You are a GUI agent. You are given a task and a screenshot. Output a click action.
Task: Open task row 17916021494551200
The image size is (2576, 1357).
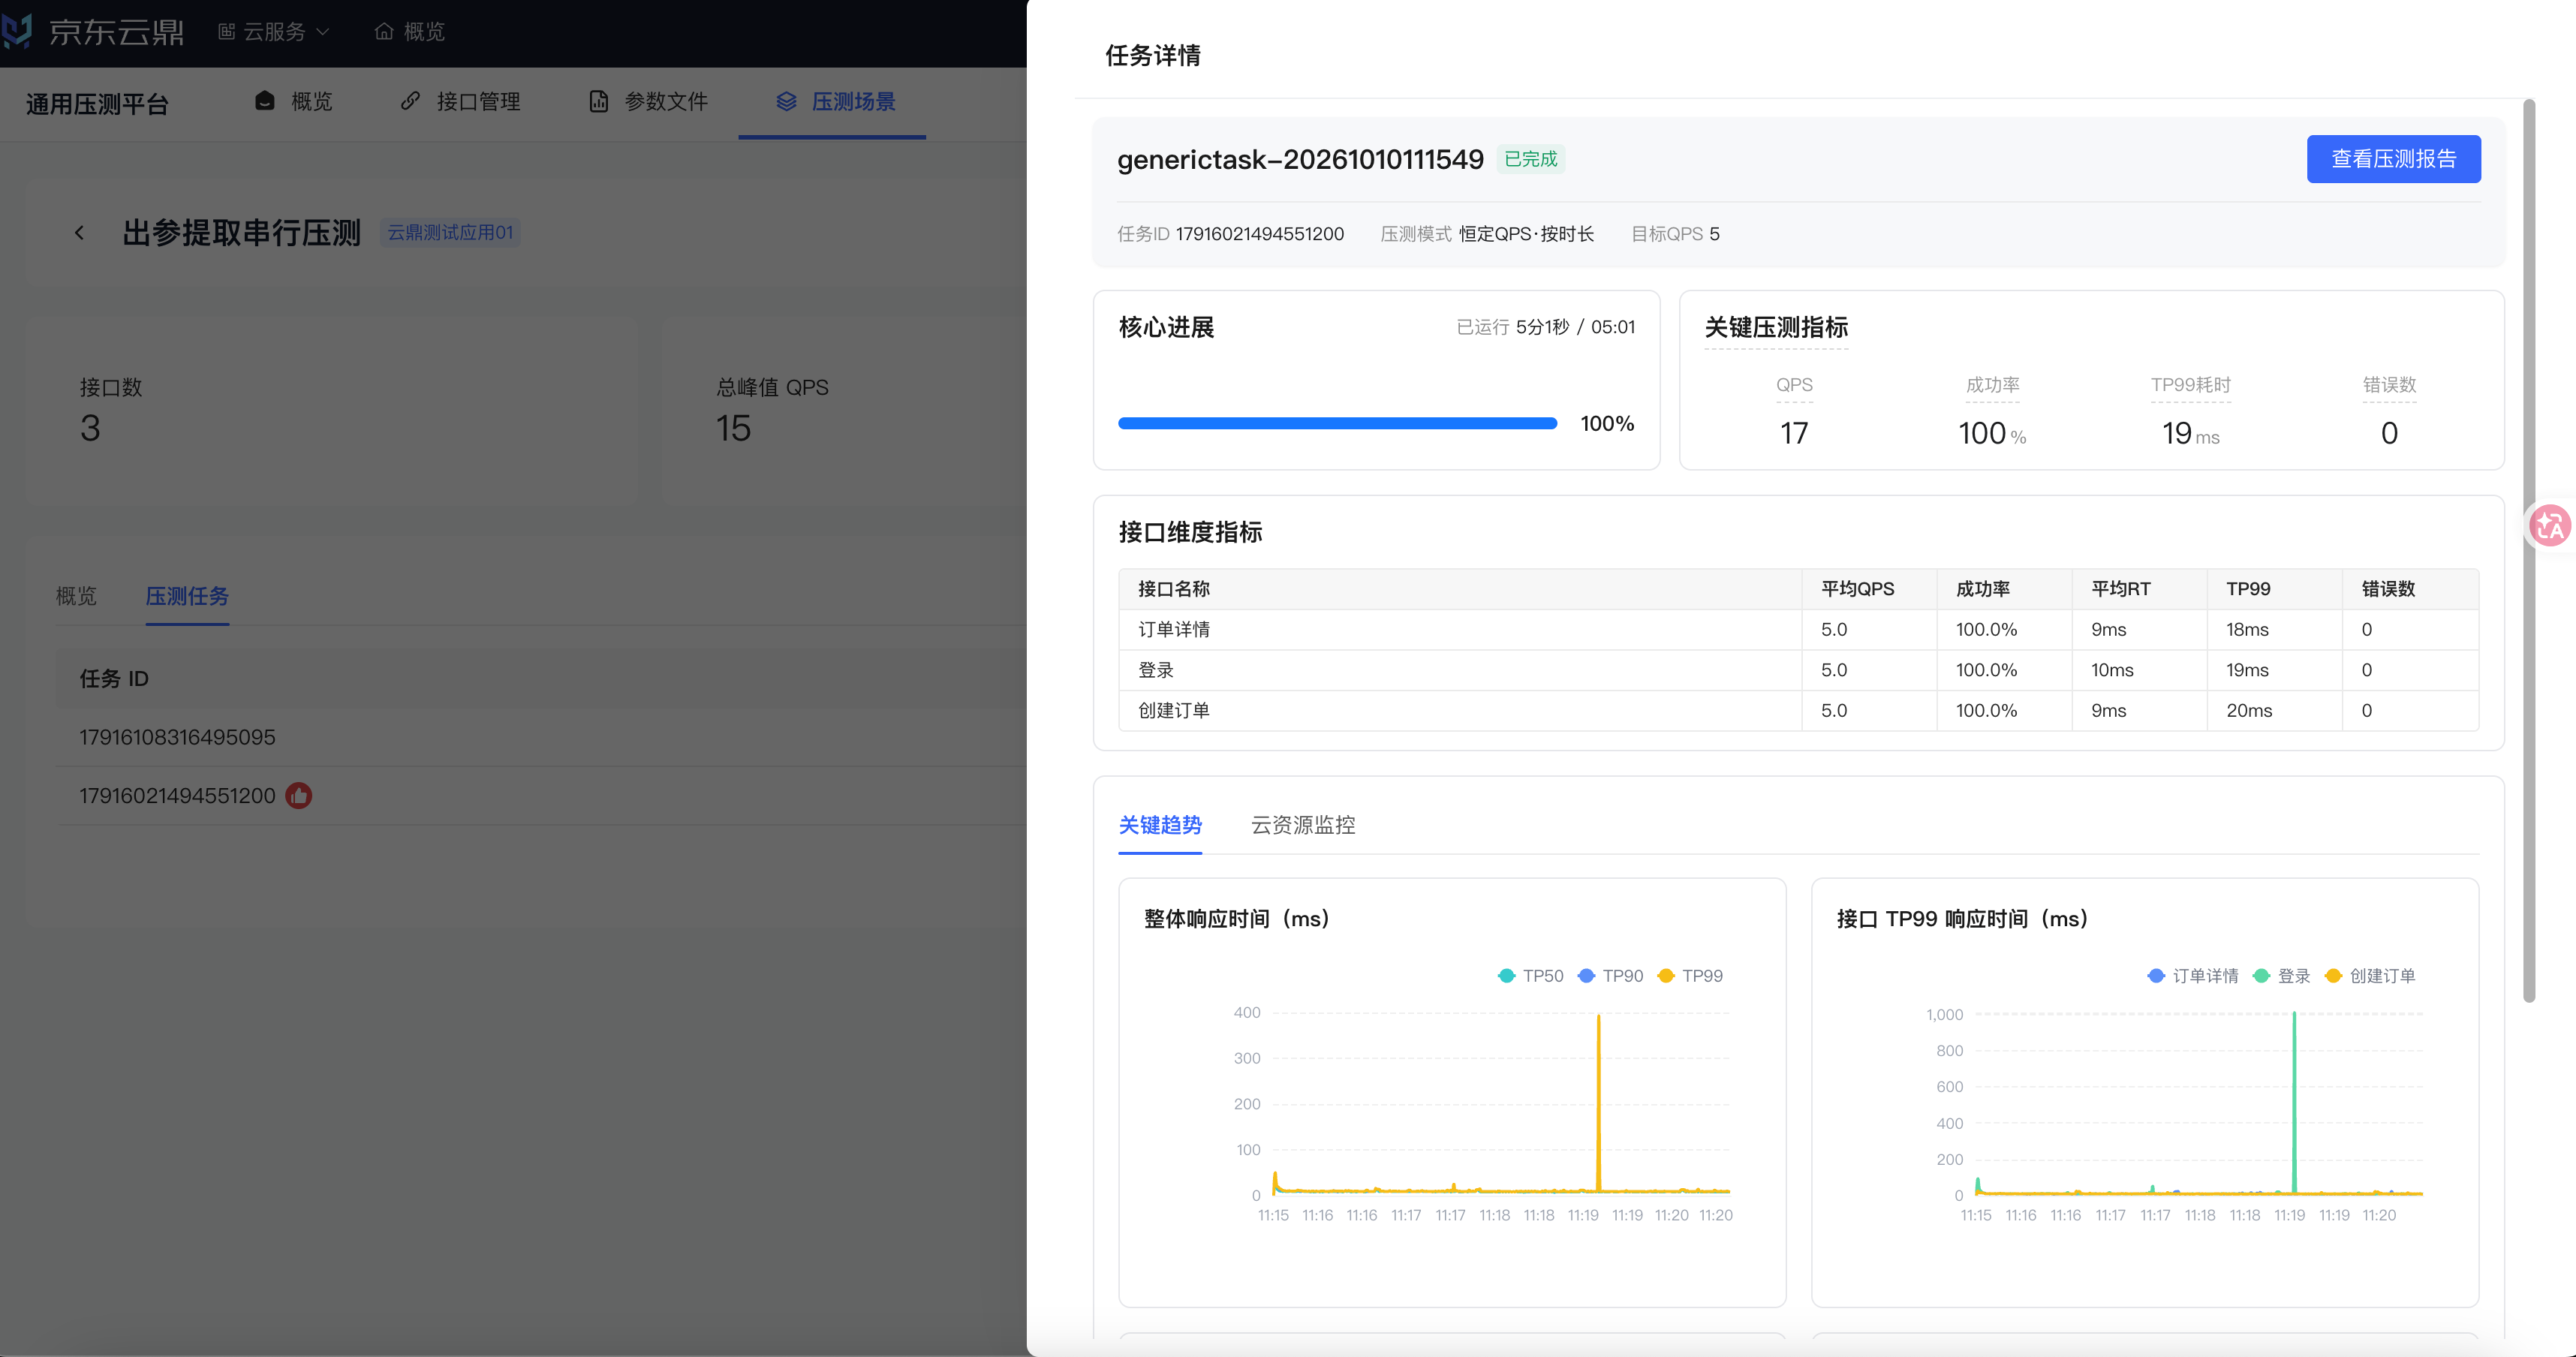pos(541,796)
